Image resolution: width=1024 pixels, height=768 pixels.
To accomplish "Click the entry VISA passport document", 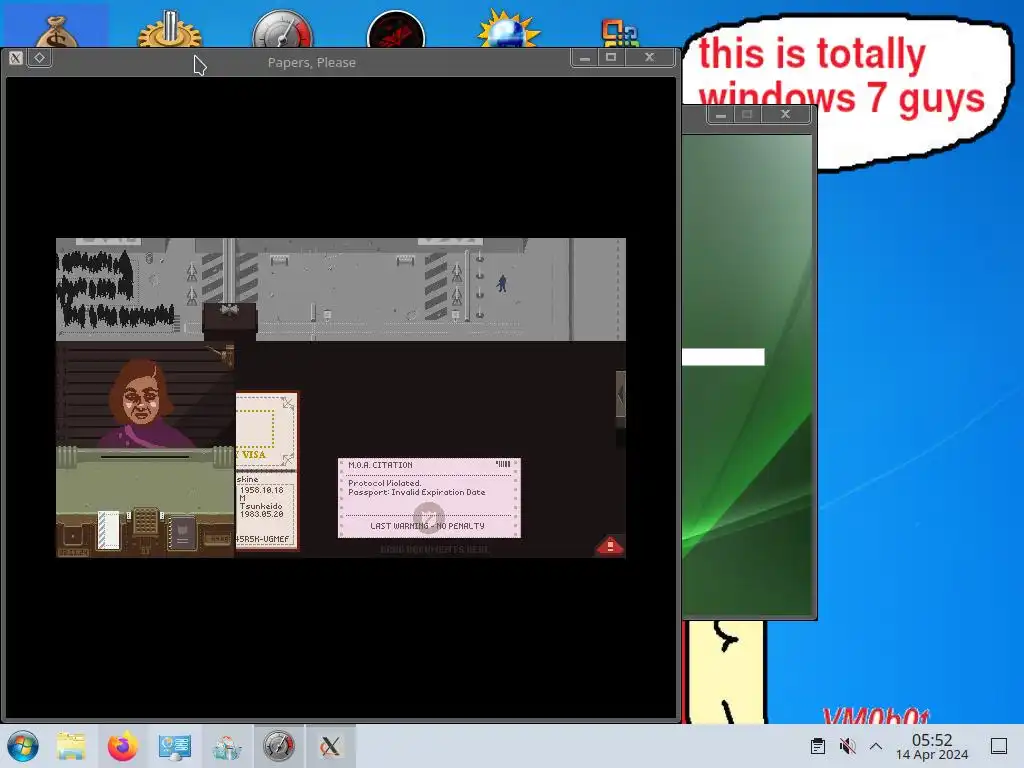I will (x=266, y=471).
